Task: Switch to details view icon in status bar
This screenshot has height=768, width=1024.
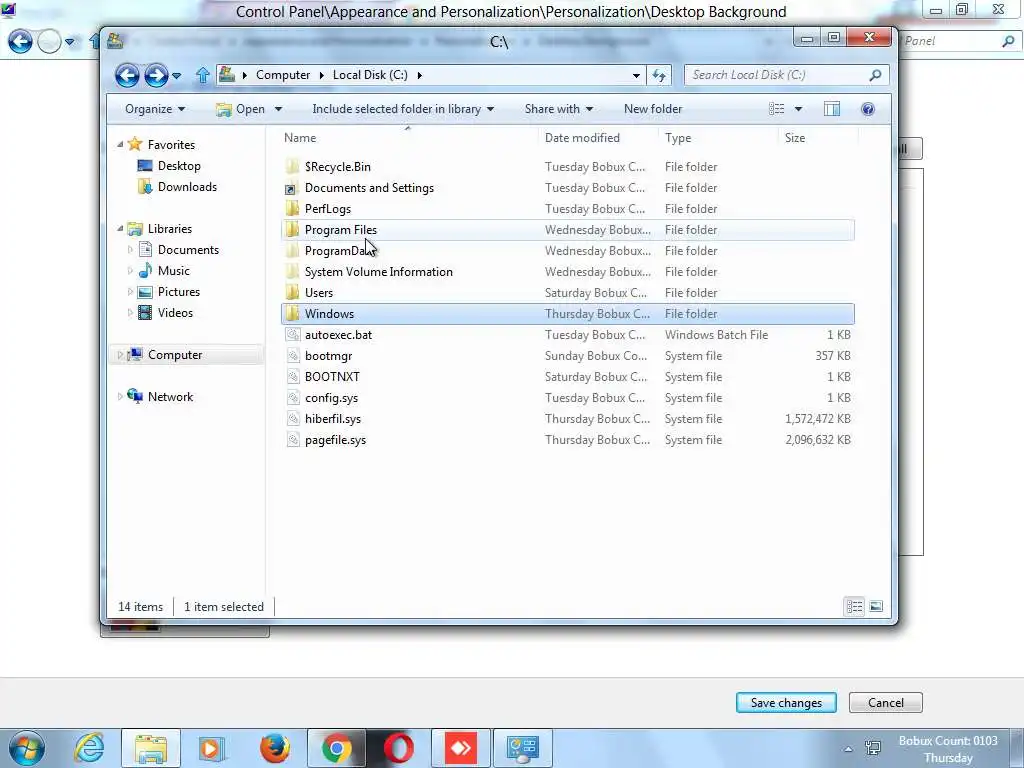Action: point(854,607)
